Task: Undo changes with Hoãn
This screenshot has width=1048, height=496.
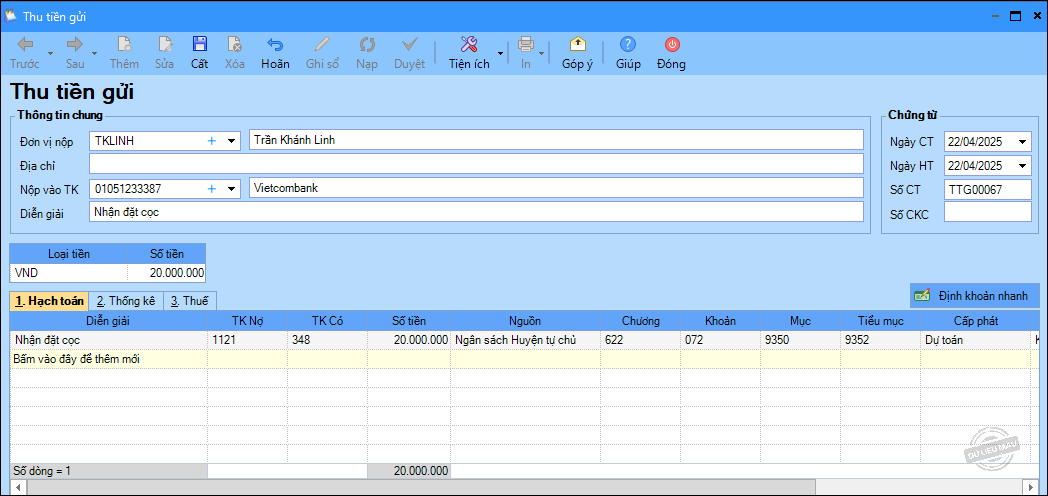Action: pyautogui.click(x=275, y=53)
